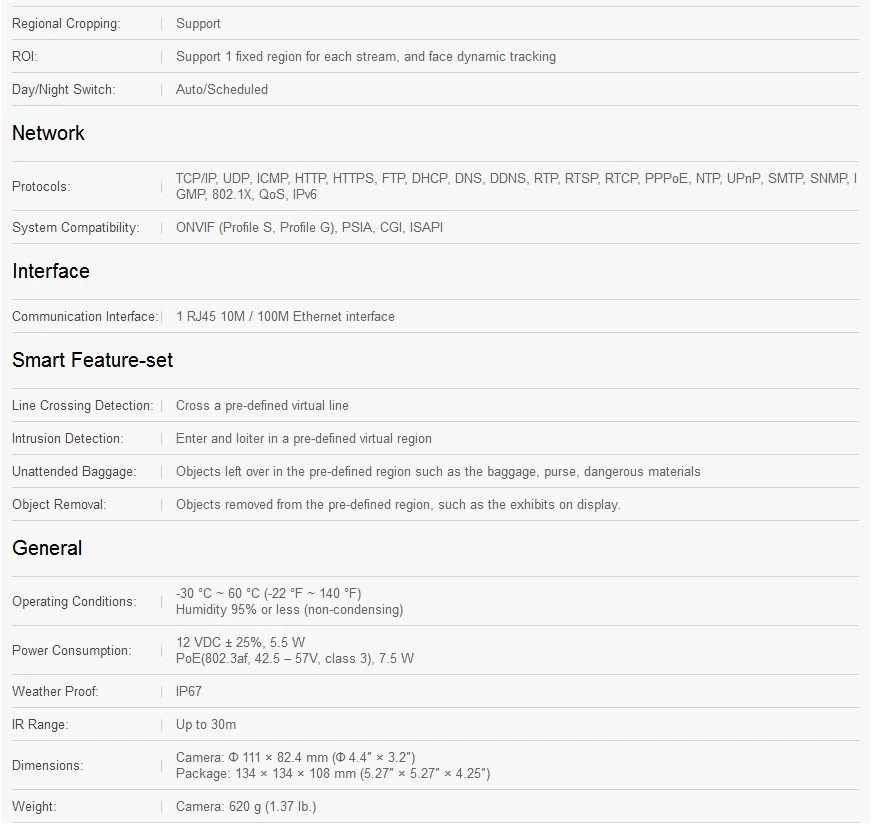Click the General section heading
This screenshot has width=875, height=833.
[x=47, y=548]
